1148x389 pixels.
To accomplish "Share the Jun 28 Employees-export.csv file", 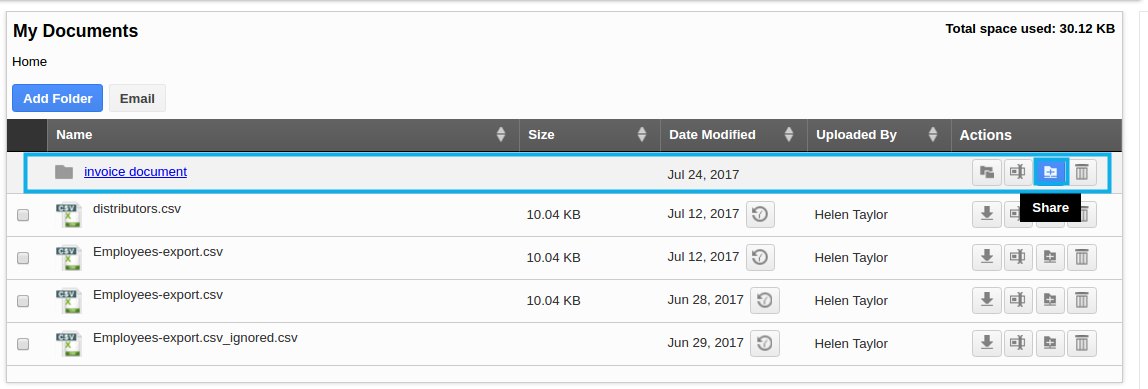I will coord(1050,300).
